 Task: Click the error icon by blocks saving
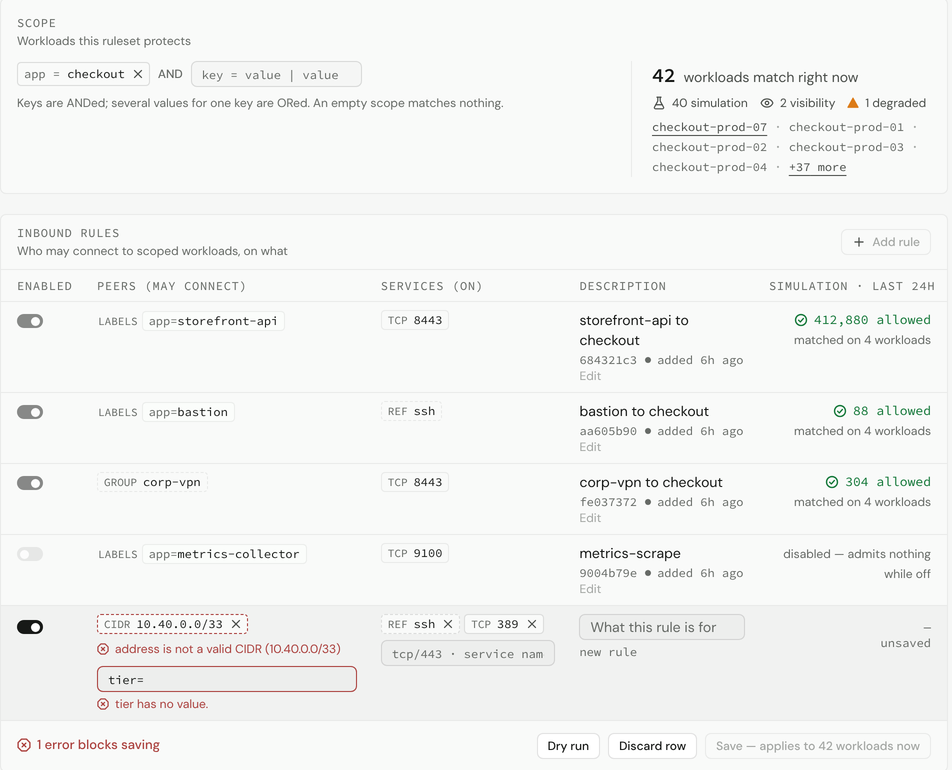coord(24,745)
